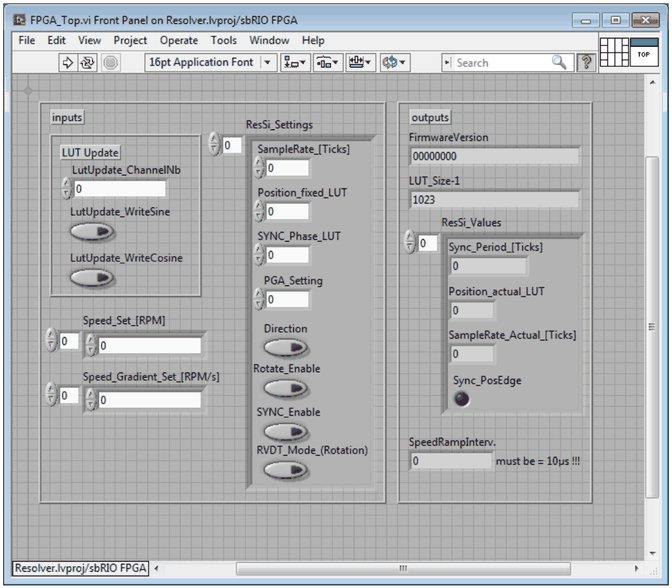Click the Abort Execution stop button
Screen dimensions: 672x588
click(111, 63)
